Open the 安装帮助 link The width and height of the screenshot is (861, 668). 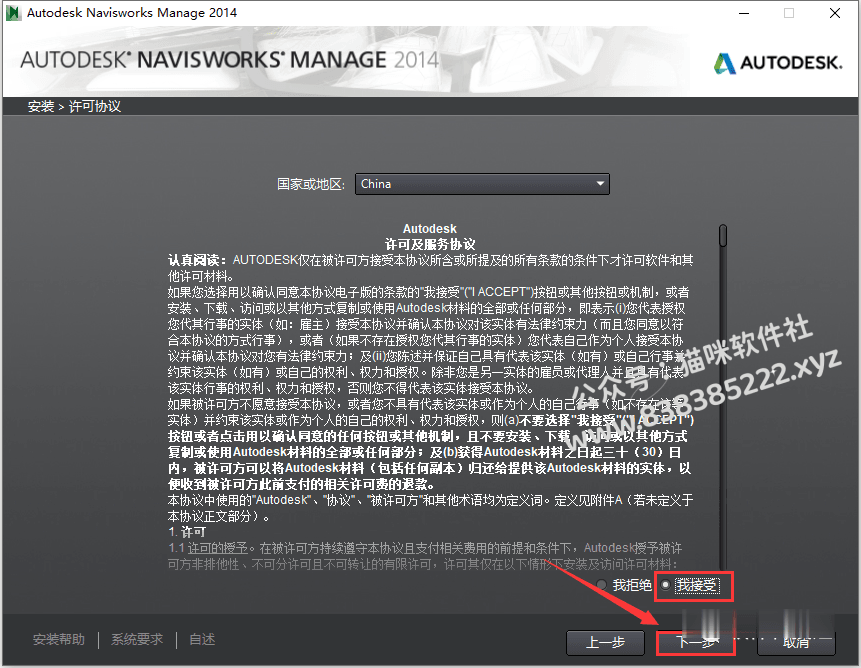tap(59, 639)
